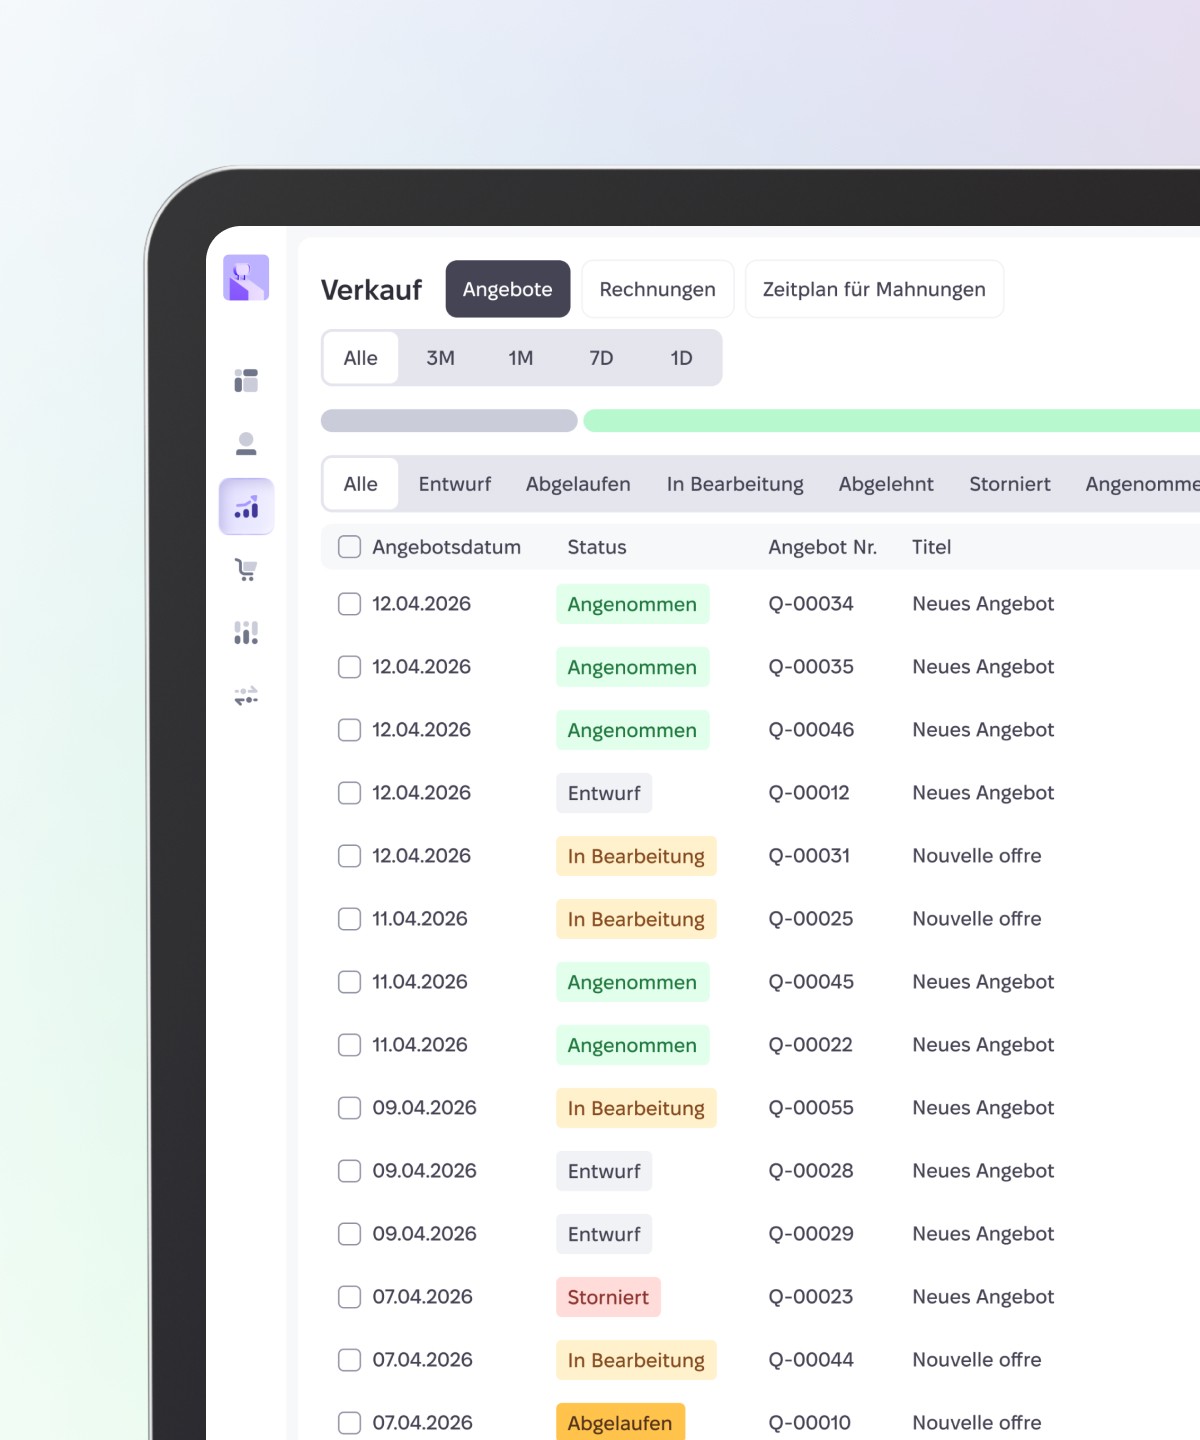Sort by Status column header
The image size is (1200, 1440).
pos(597,547)
